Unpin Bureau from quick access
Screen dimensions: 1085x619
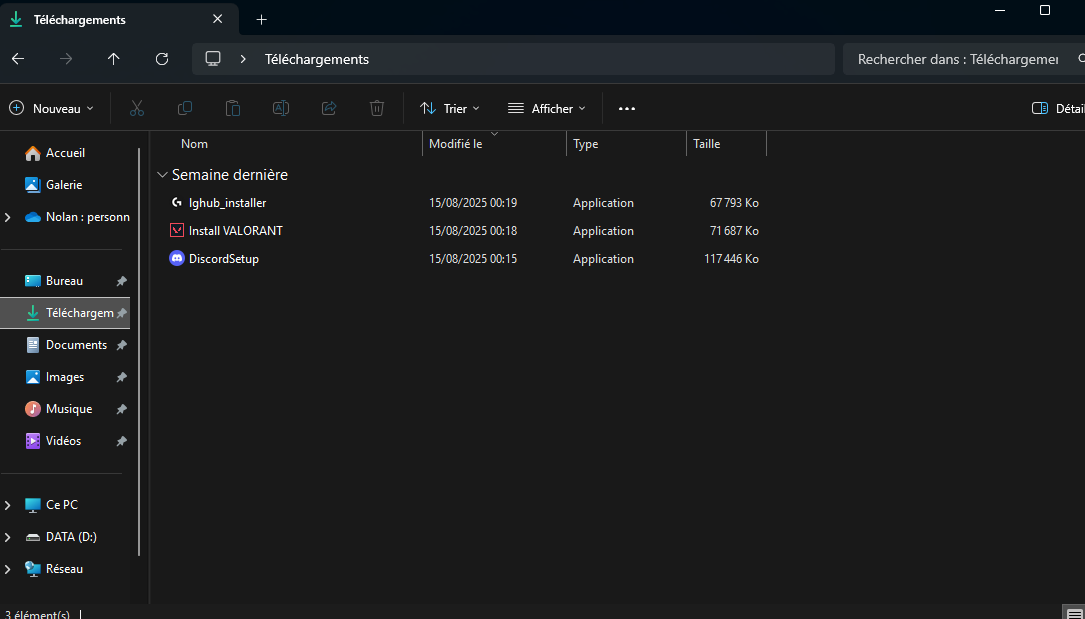122,281
